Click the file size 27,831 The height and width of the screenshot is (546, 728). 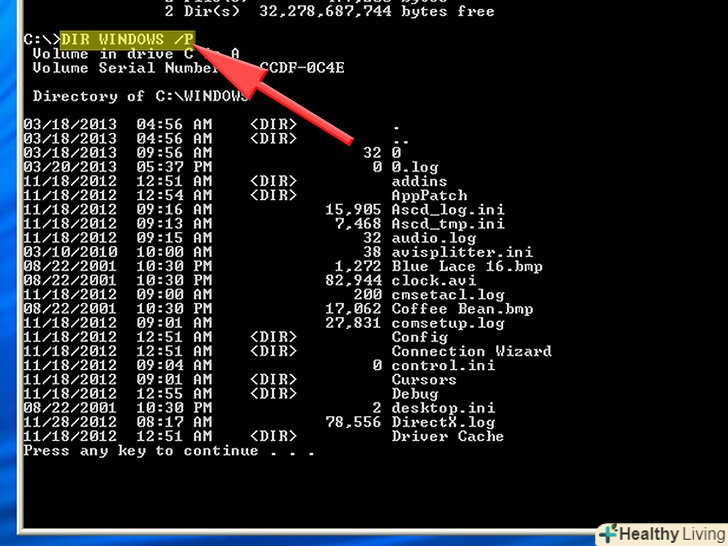[353, 323]
